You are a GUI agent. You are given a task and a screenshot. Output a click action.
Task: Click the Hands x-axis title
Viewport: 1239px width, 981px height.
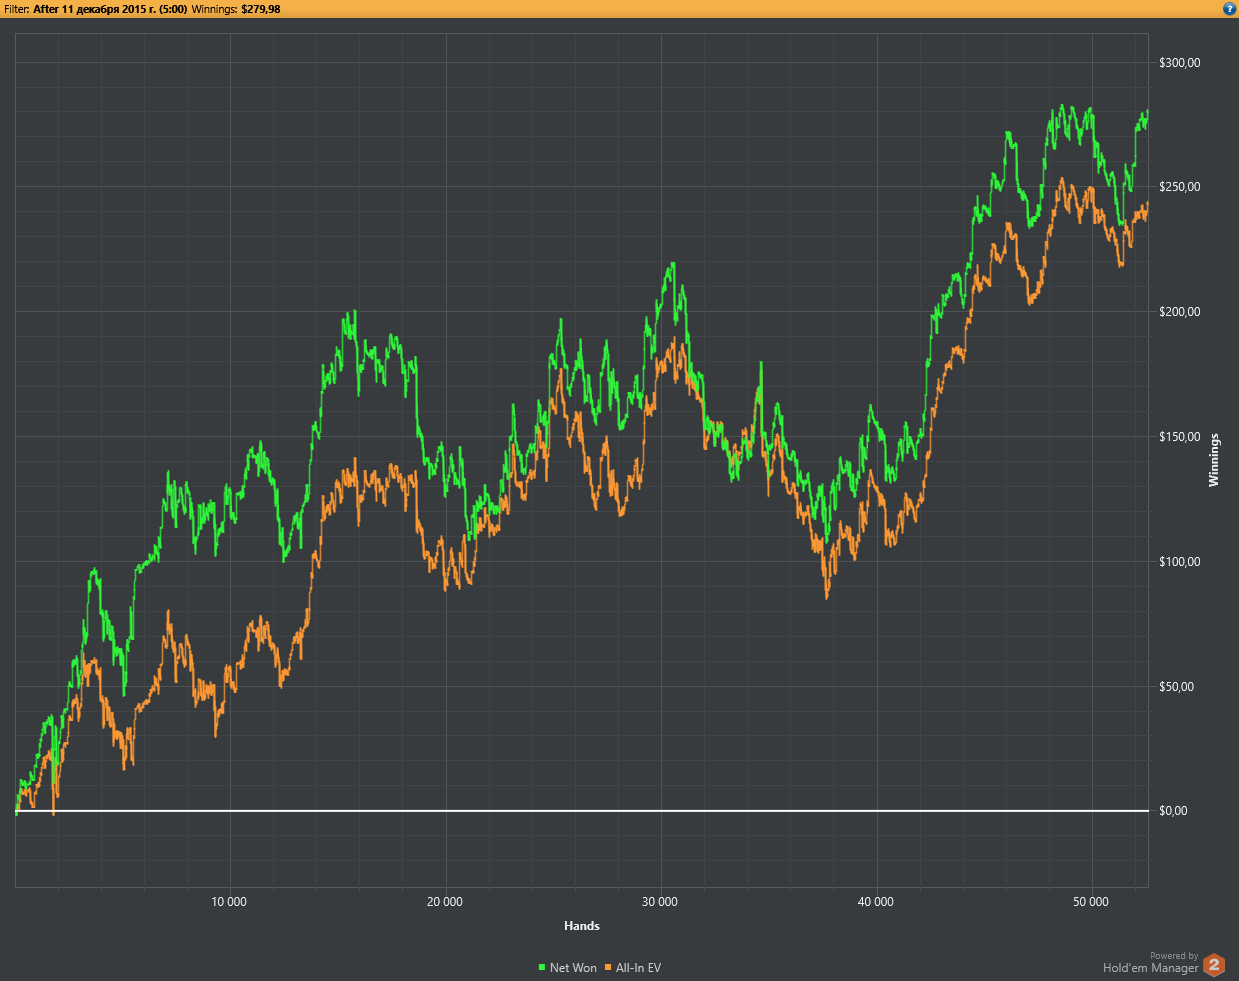pos(582,926)
